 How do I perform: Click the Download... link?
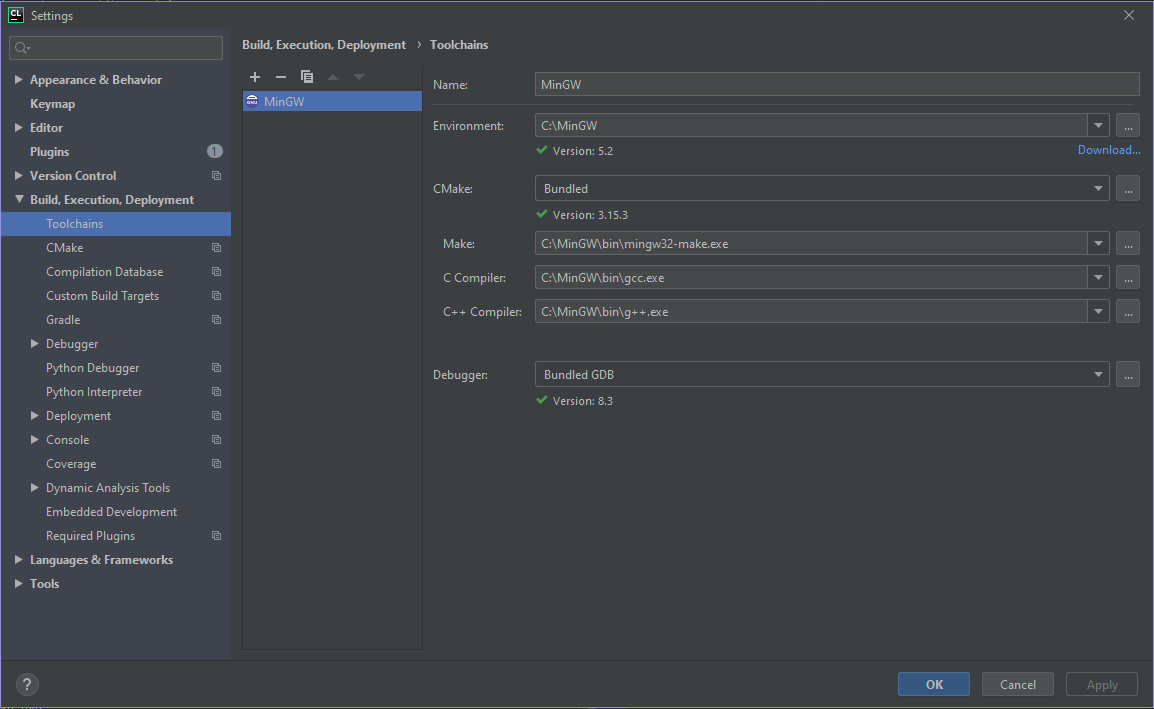[x=1108, y=148]
